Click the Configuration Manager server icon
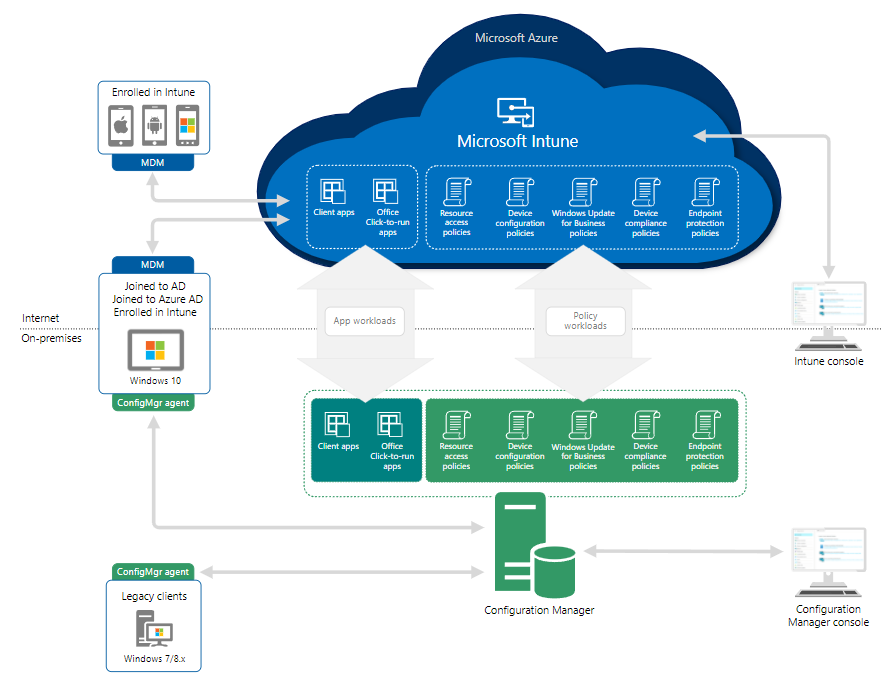Image resolution: width=894 pixels, height=692 pixels. (535, 545)
